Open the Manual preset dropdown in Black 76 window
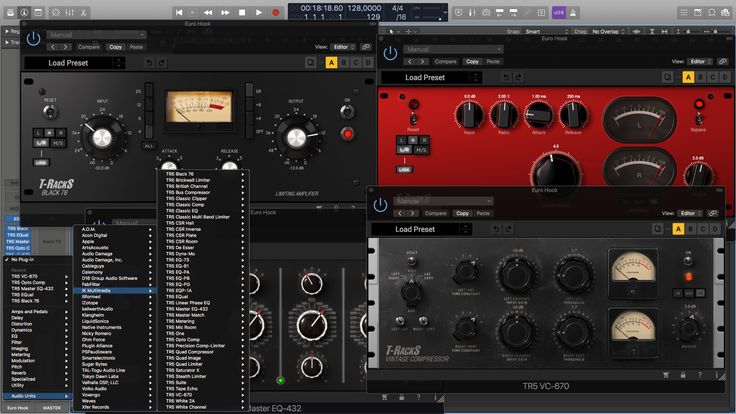This screenshot has width=736, height=414. [98, 35]
